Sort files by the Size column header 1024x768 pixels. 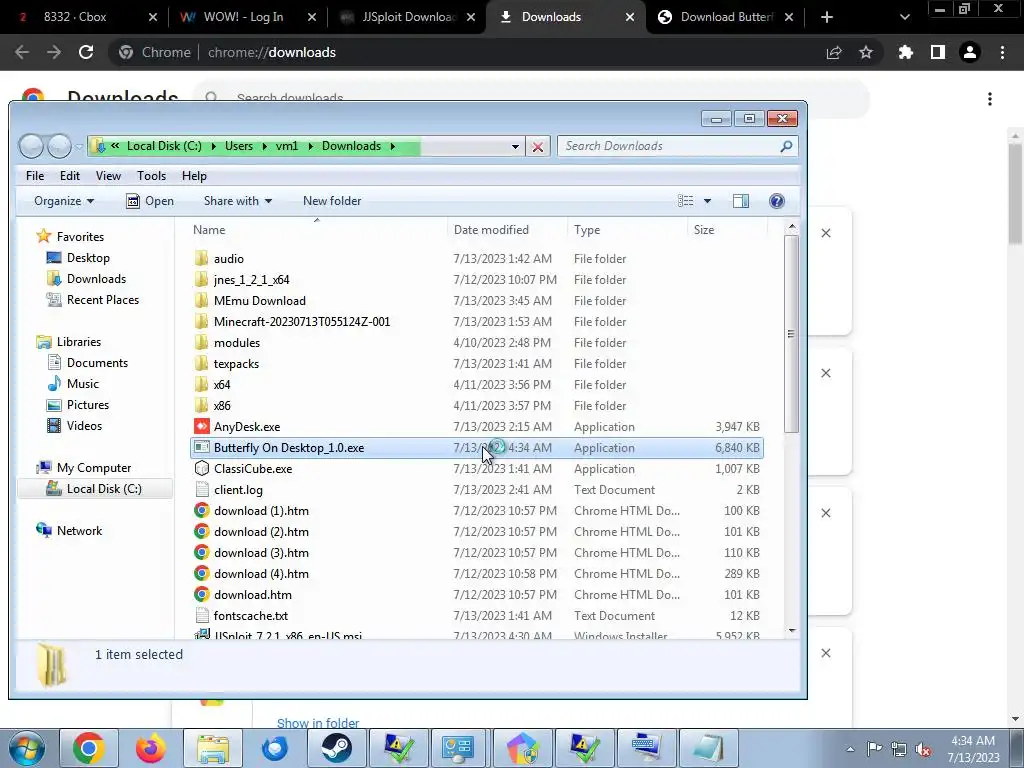pyautogui.click(x=726, y=230)
